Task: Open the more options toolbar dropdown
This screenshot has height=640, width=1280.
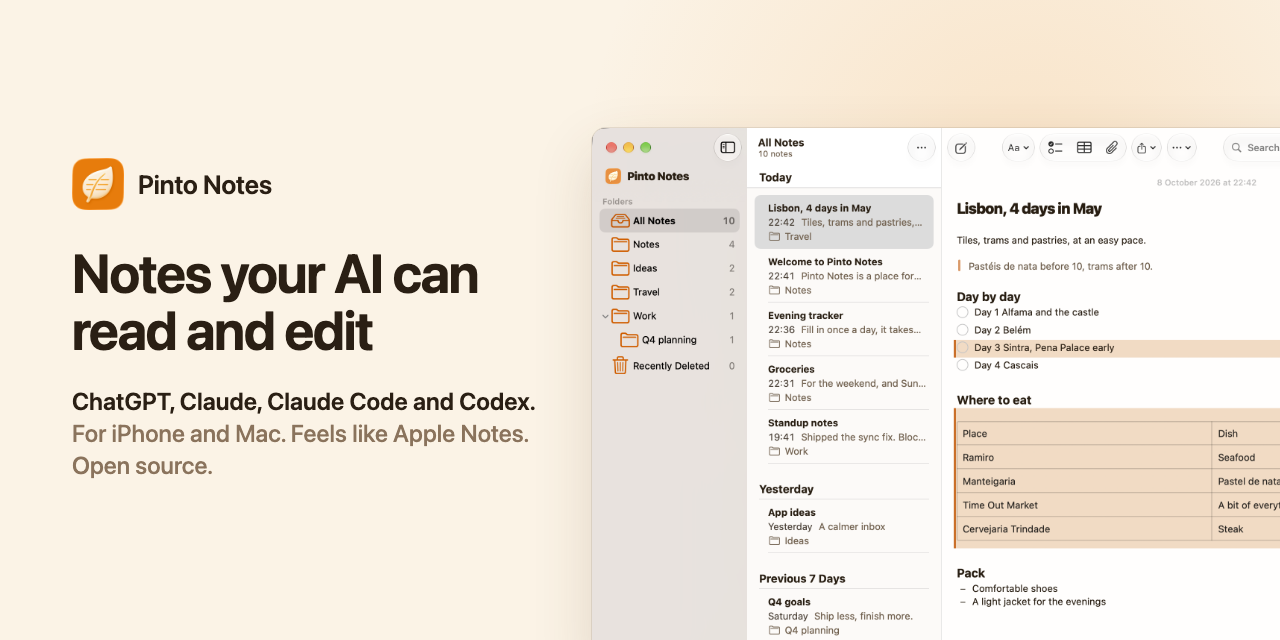Action: click(x=1182, y=148)
